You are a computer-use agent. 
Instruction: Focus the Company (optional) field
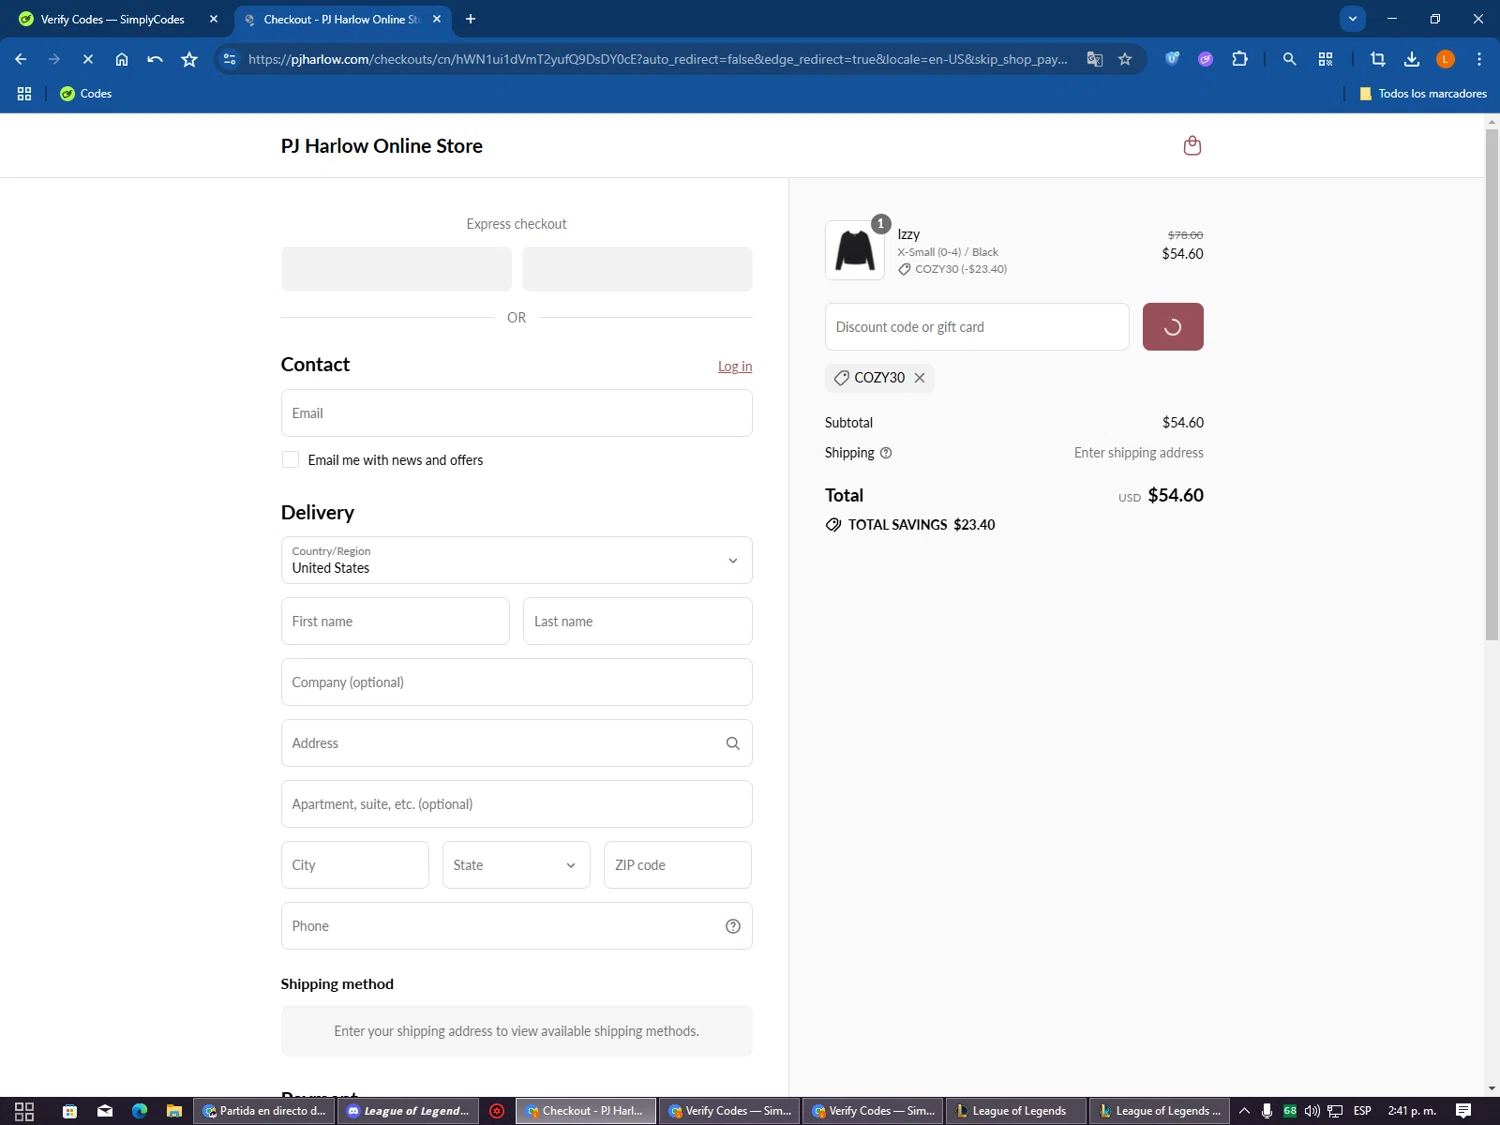click(x=516, y=682)
